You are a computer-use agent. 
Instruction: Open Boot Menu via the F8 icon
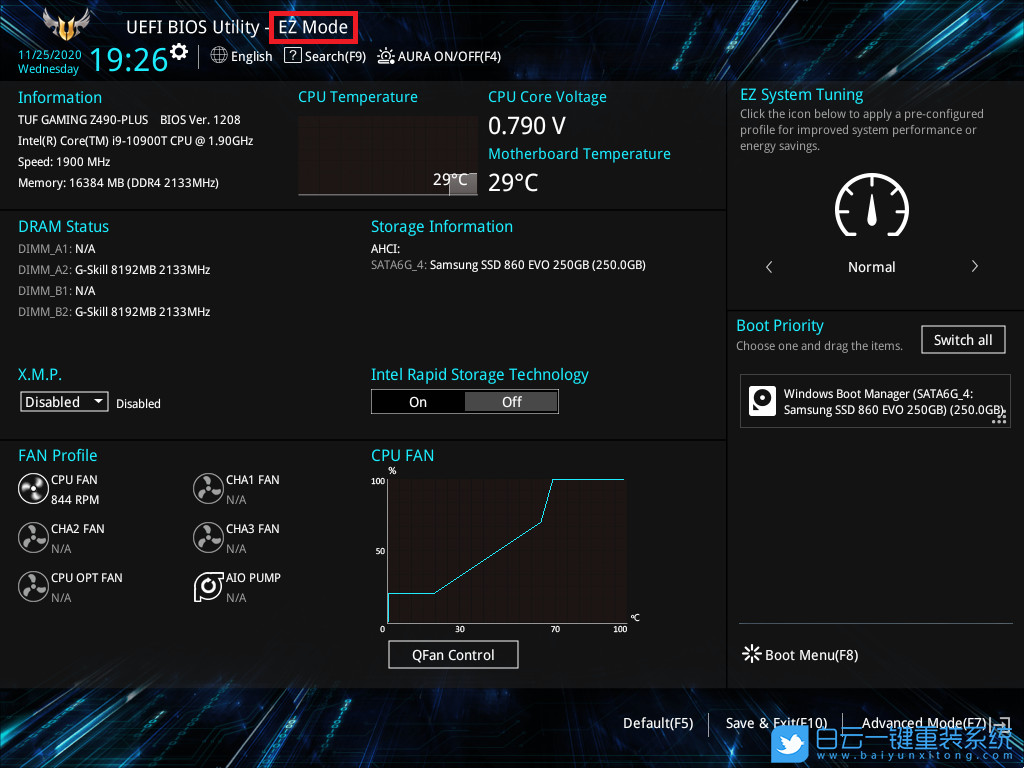click(751, 654)
